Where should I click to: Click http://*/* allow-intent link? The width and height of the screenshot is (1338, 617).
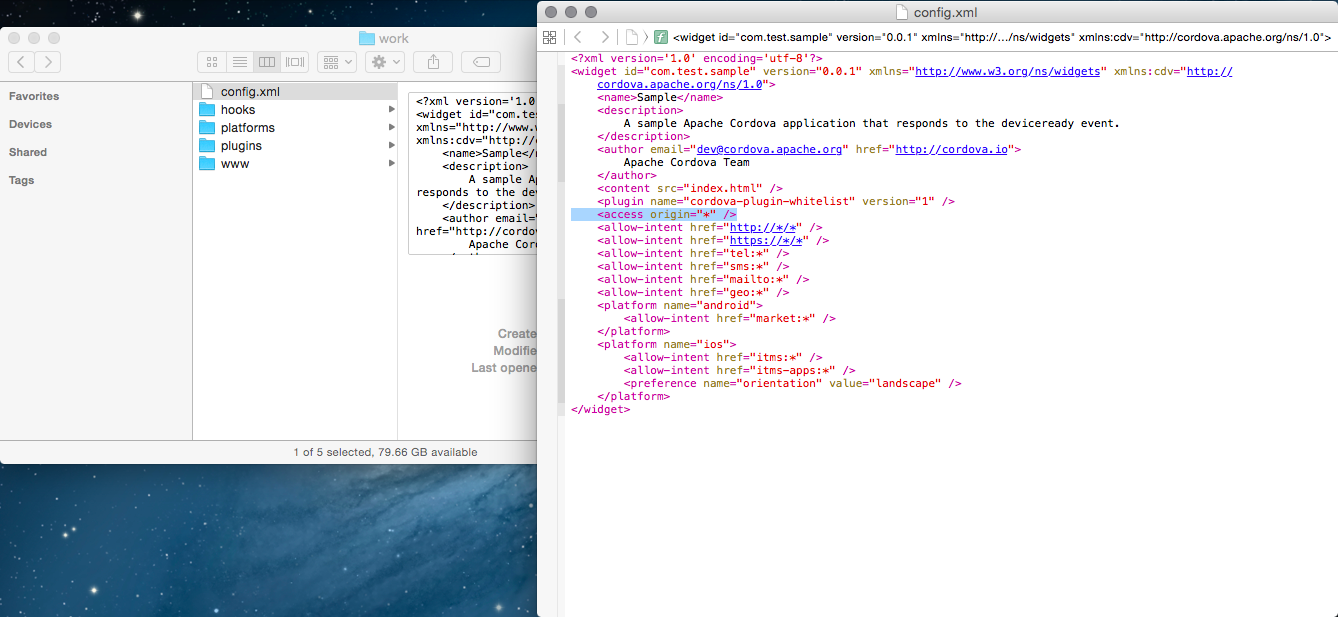coord(763,227)
